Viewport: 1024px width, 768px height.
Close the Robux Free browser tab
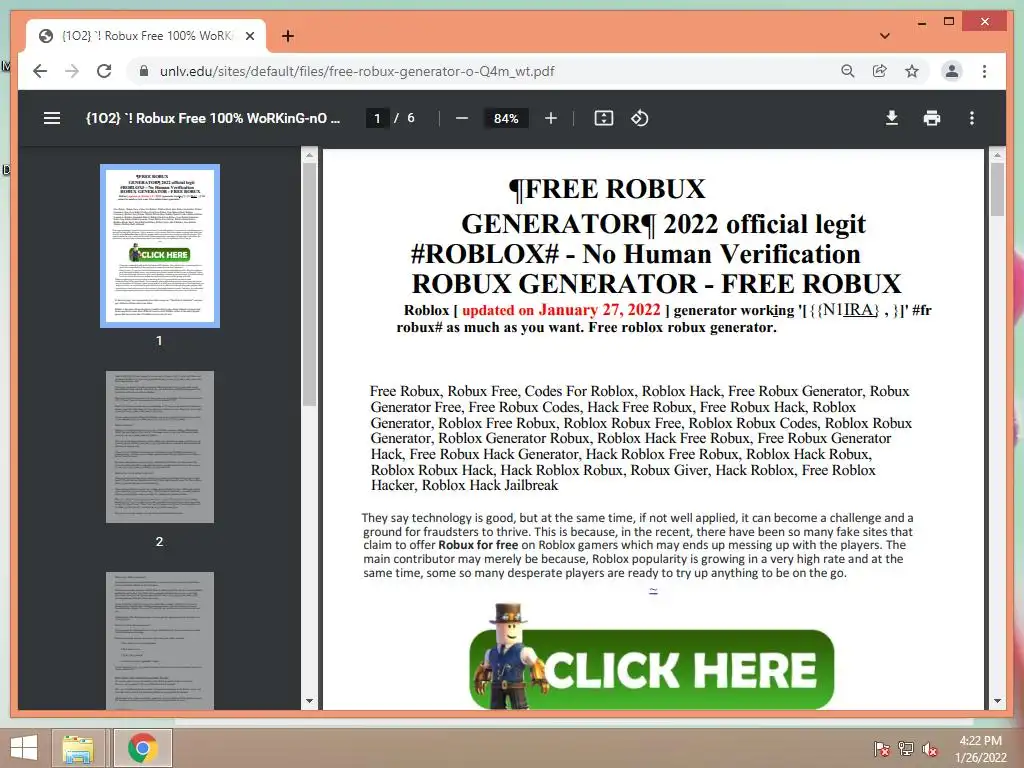point(249,36)
